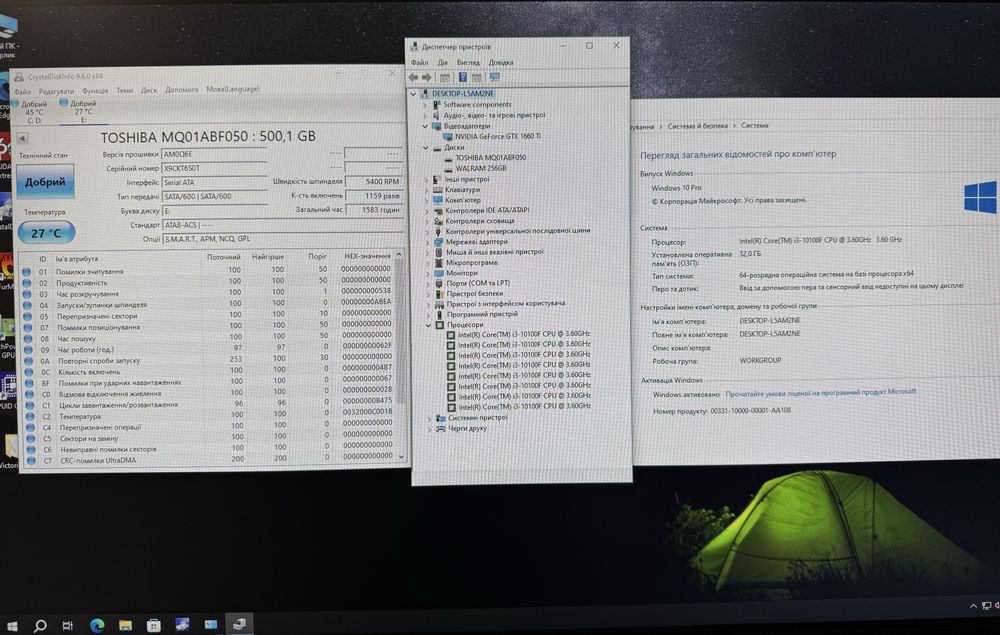This screenshot has width=1000, height=635.
Task: Expand the Software components category
Action: (425, 105)
